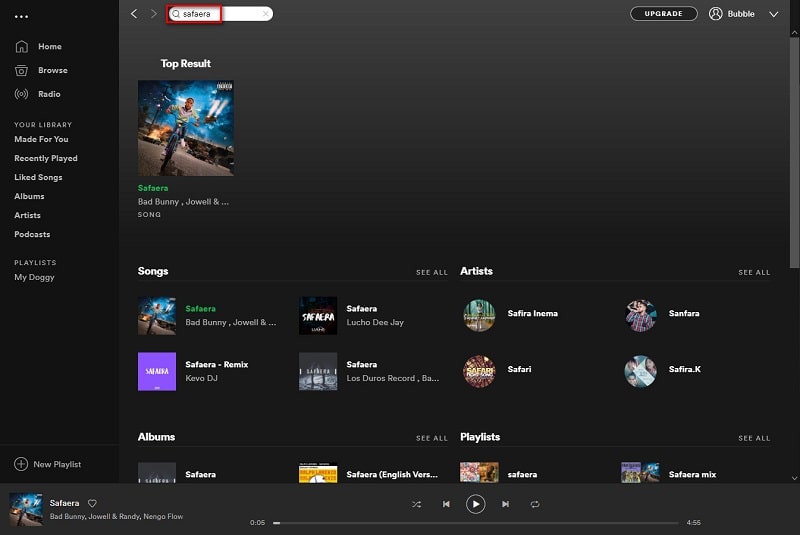Seek in the playback progress bar
The height and width of the screenshot is (535, 800).
point(476,523)
